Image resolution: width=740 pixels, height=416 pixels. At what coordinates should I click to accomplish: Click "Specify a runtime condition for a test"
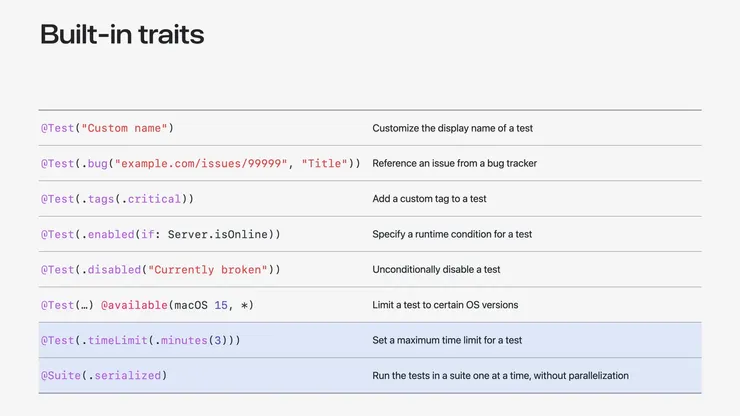tap(452, 234)
